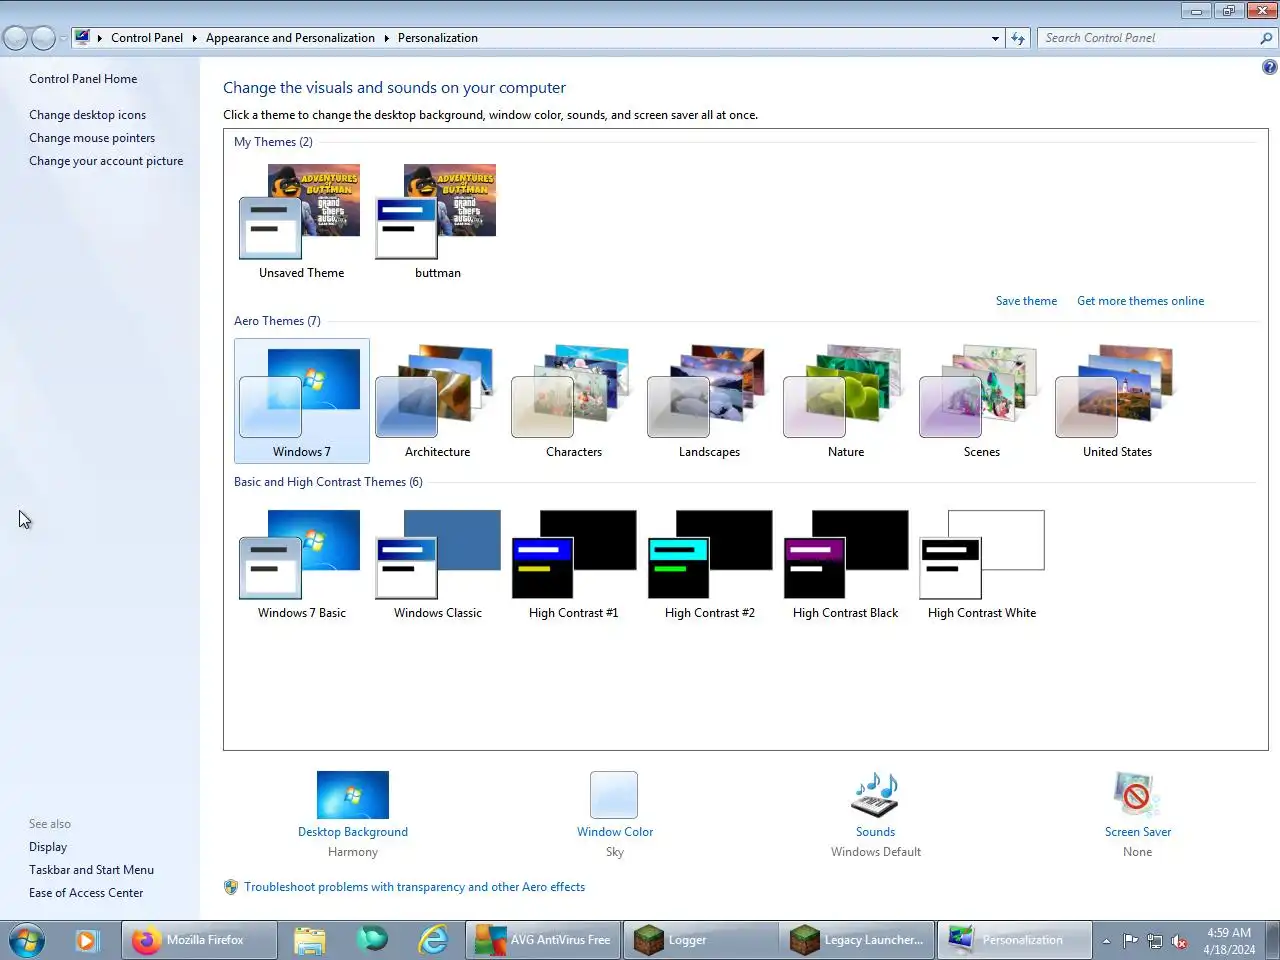Screen dimensions: 1280x960
Task: Open Taskbar and Start Menu link
Action: click(91, 870)
